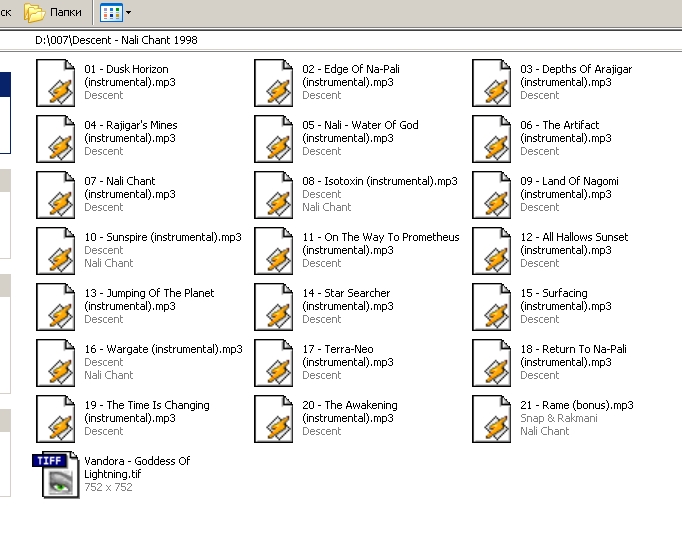Click the 19 - The Time Is Changing icon

[56, 418]
